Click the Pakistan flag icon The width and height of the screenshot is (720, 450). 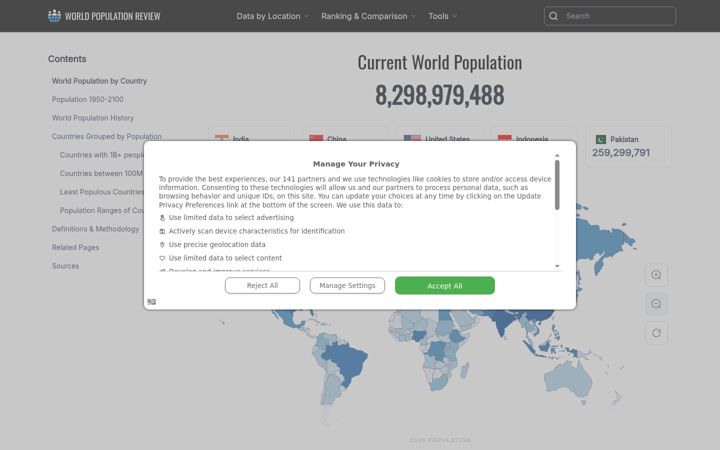(601, 139)
